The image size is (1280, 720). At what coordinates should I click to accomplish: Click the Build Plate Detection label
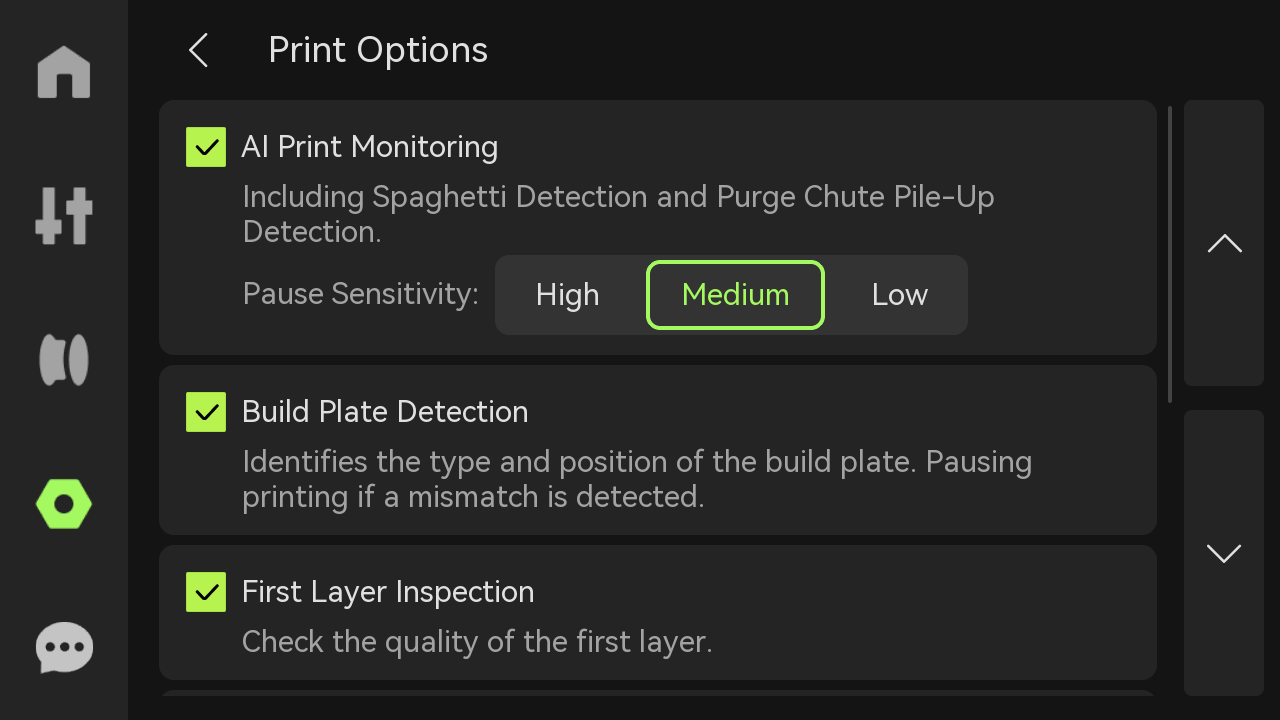point(385,412)
